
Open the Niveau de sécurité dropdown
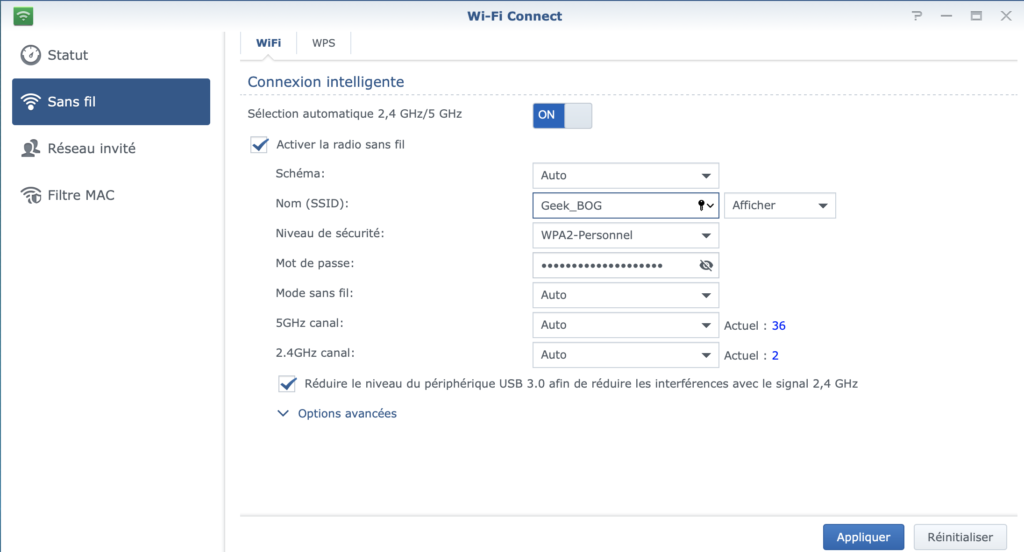coord(626,236)
